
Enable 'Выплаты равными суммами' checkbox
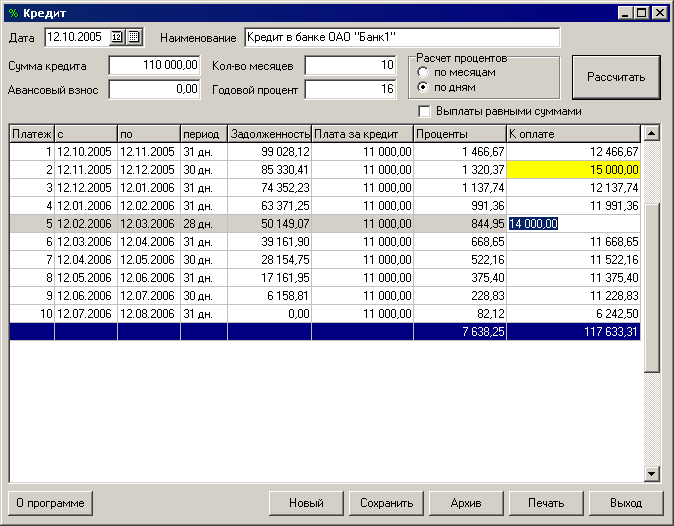click(424, 111)
